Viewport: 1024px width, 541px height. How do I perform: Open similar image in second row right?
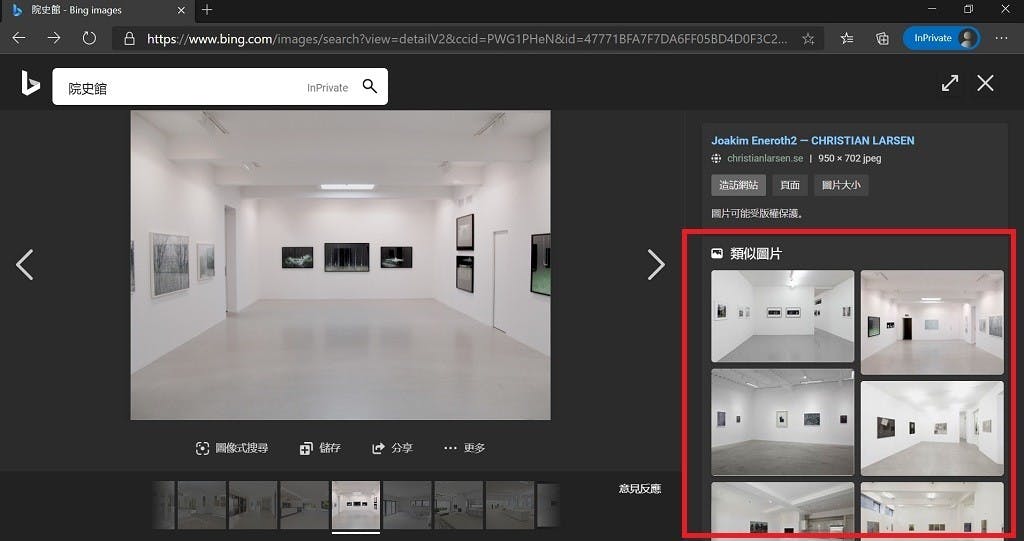point(932,429)
